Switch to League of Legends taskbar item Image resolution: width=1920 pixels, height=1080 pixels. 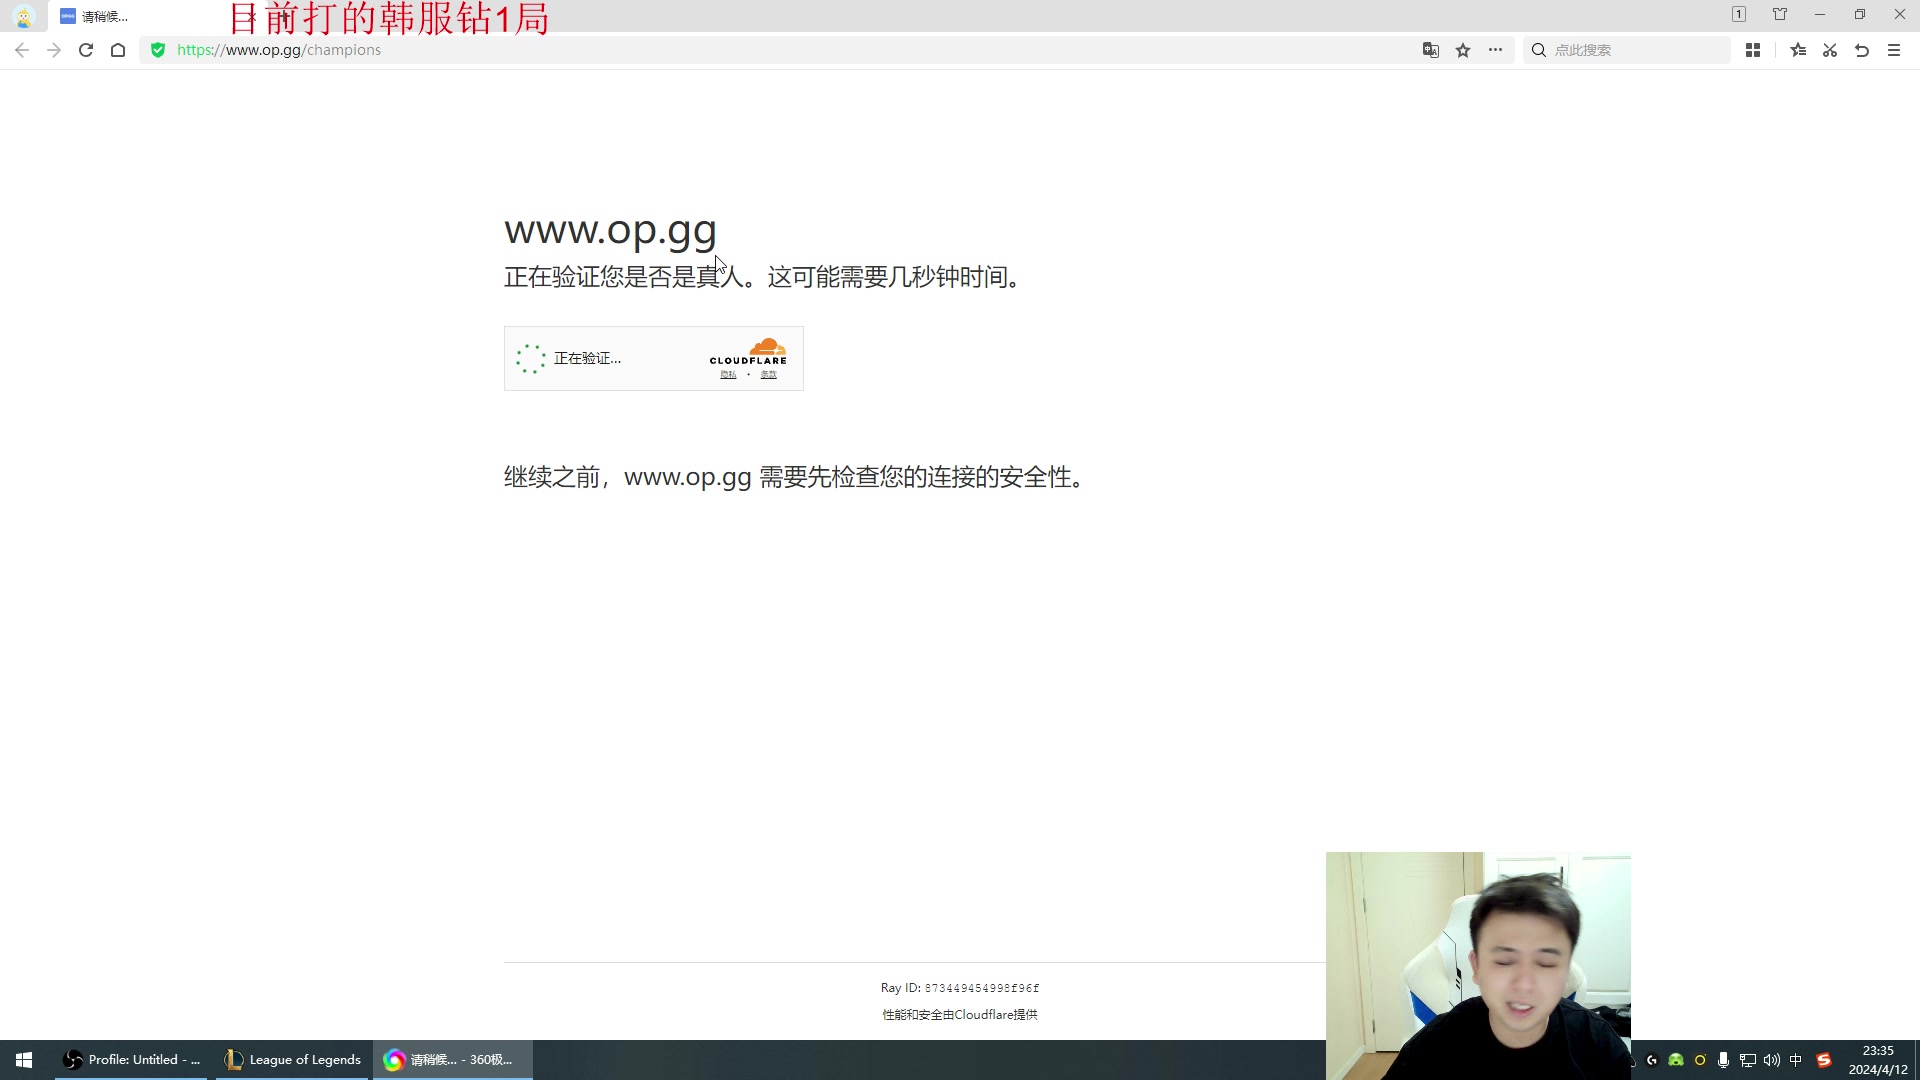click(291, 1060)
